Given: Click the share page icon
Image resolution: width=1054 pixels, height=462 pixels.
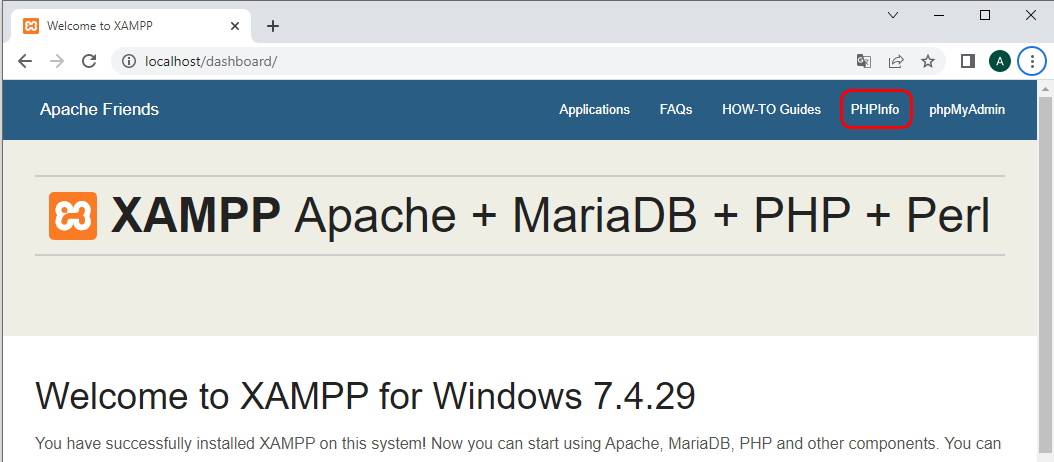Looking at the screenshot, I should [896, 61].
